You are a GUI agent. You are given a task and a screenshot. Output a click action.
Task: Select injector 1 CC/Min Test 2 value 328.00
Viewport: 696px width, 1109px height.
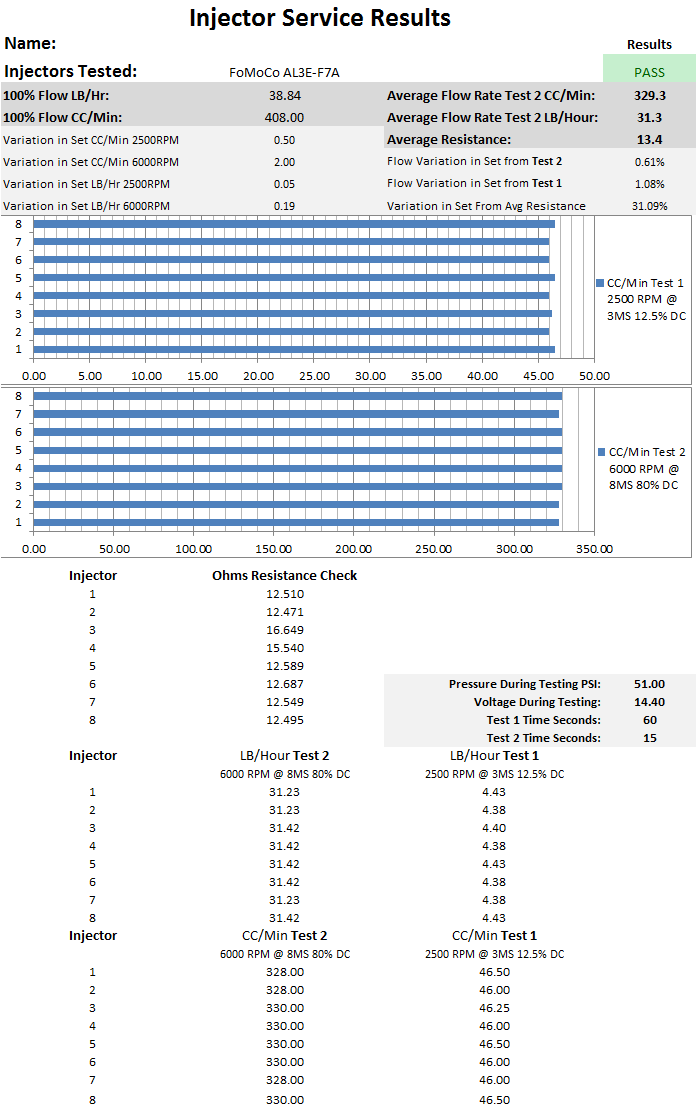(285, 972)
